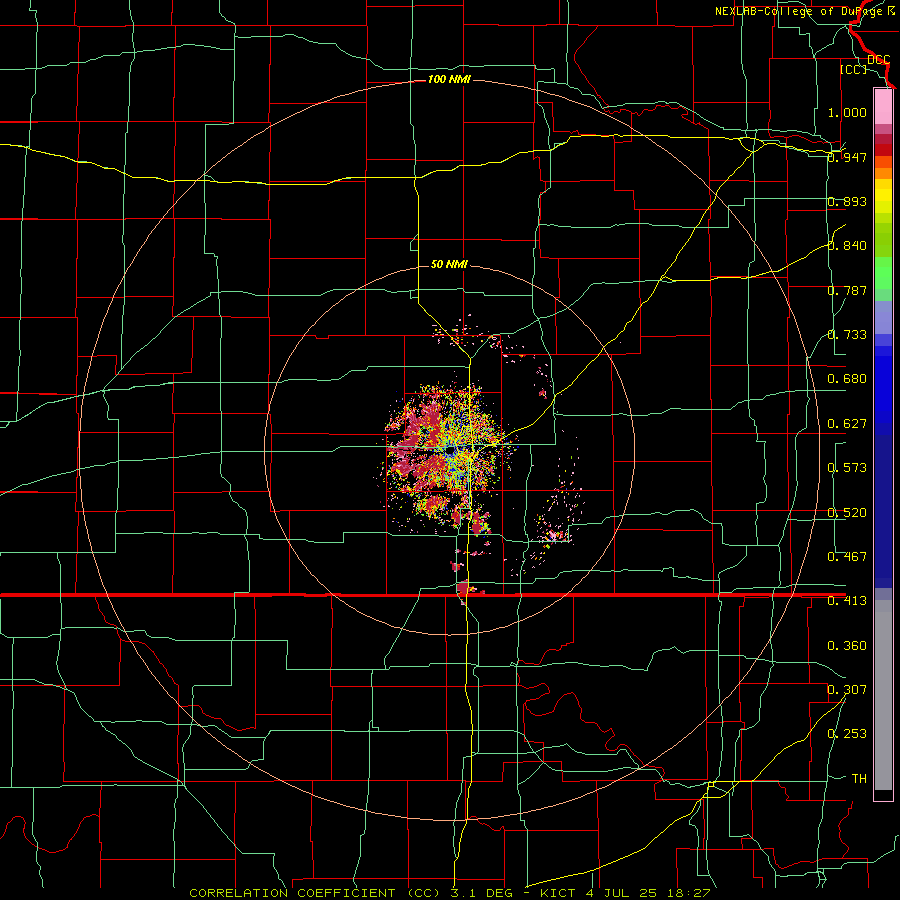900x900 pixels.
Task: Select the 0.680 legend value
Action: 847,379
